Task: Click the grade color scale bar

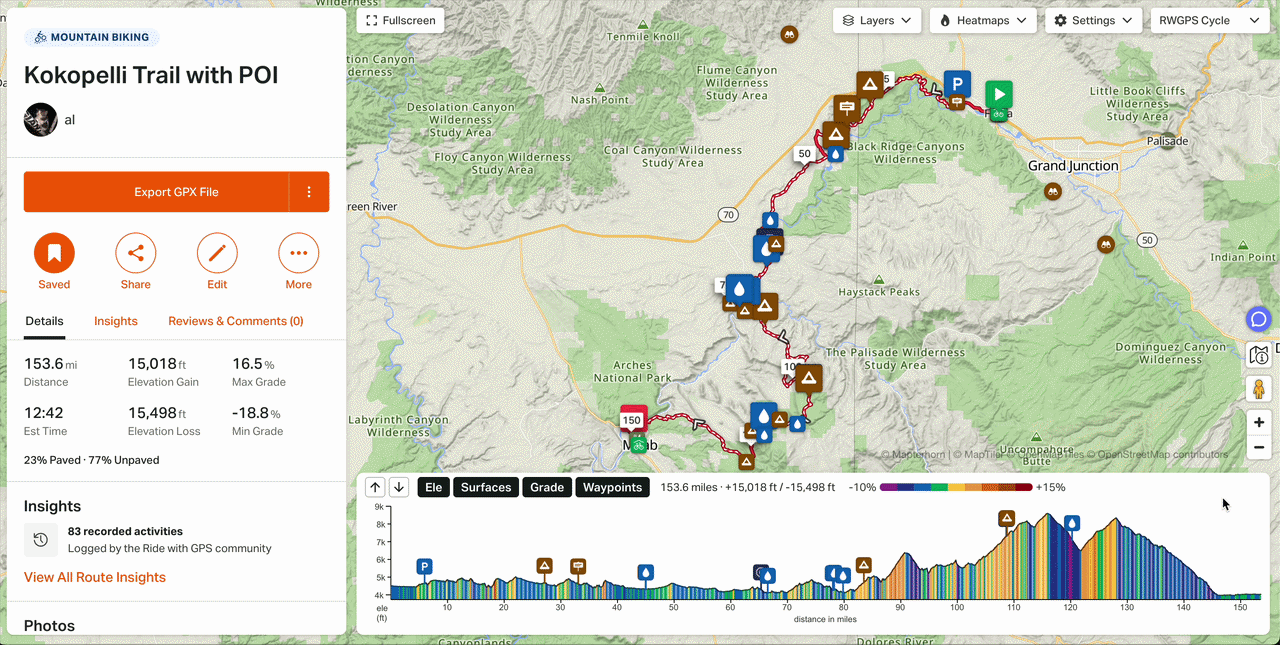Action: [956, 487]
